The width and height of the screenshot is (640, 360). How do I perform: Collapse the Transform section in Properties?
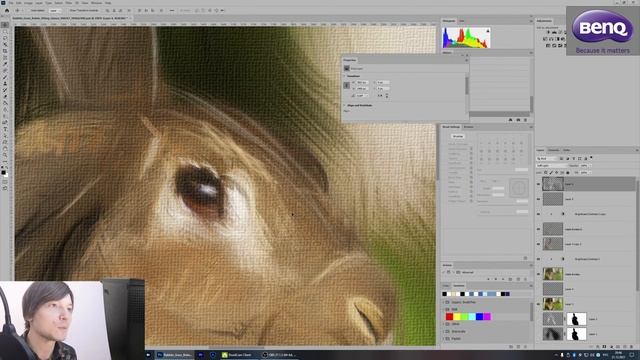[344, 76]
